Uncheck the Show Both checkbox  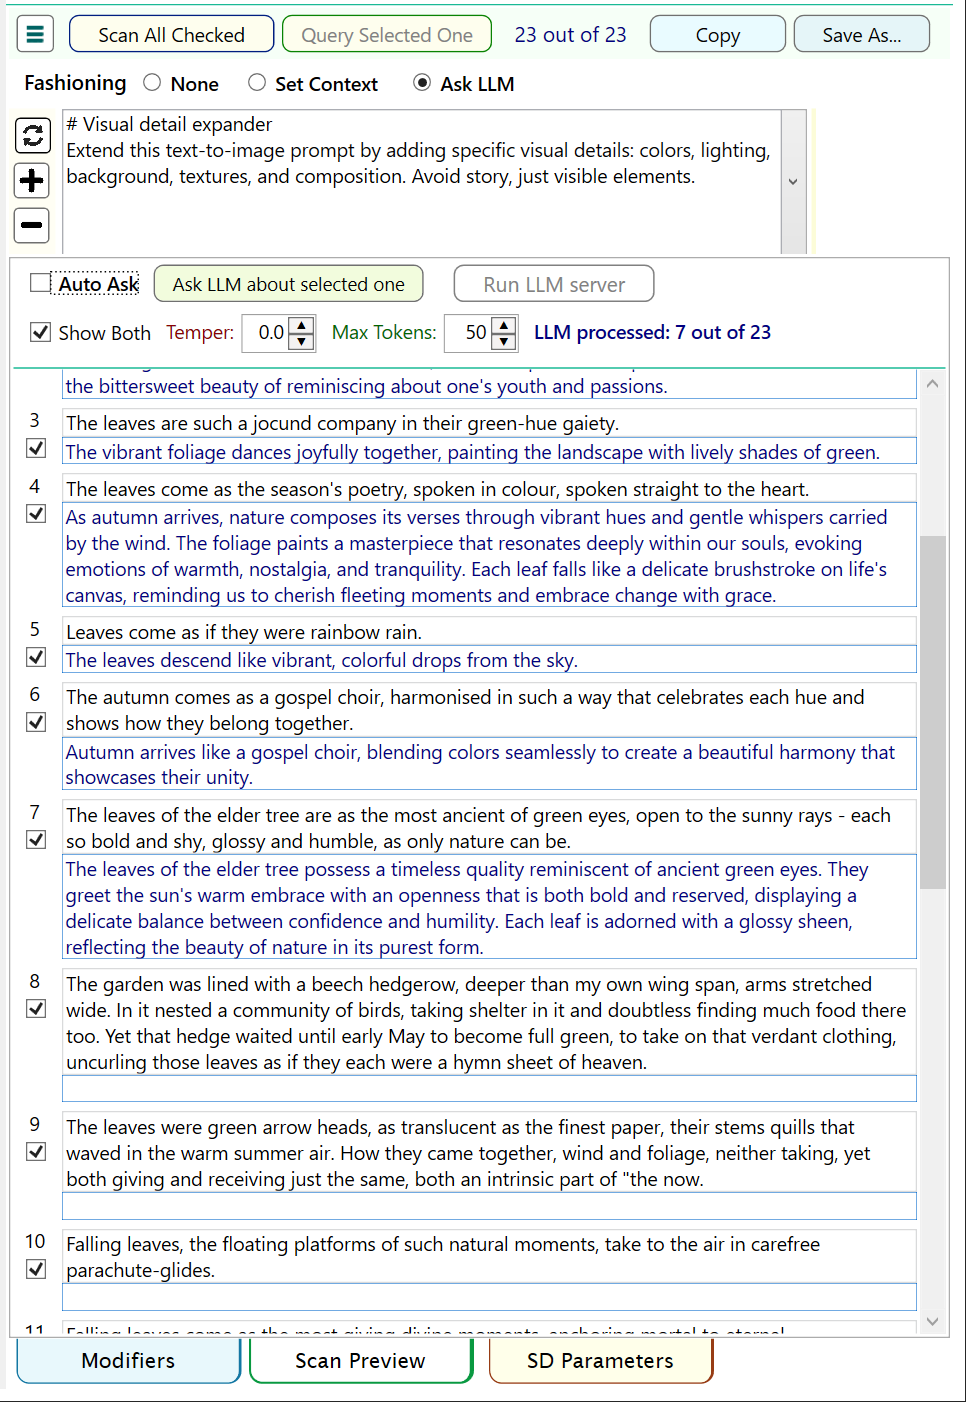coord(40,332)
